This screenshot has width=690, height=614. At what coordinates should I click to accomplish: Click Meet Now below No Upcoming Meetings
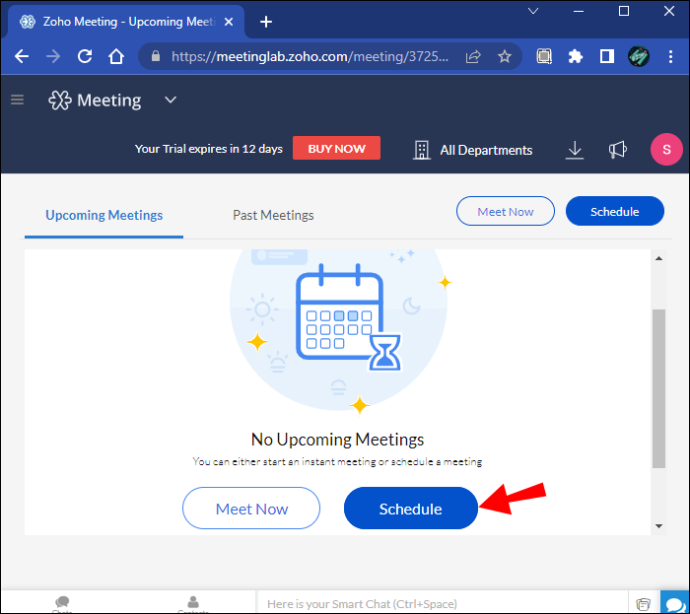251,508
